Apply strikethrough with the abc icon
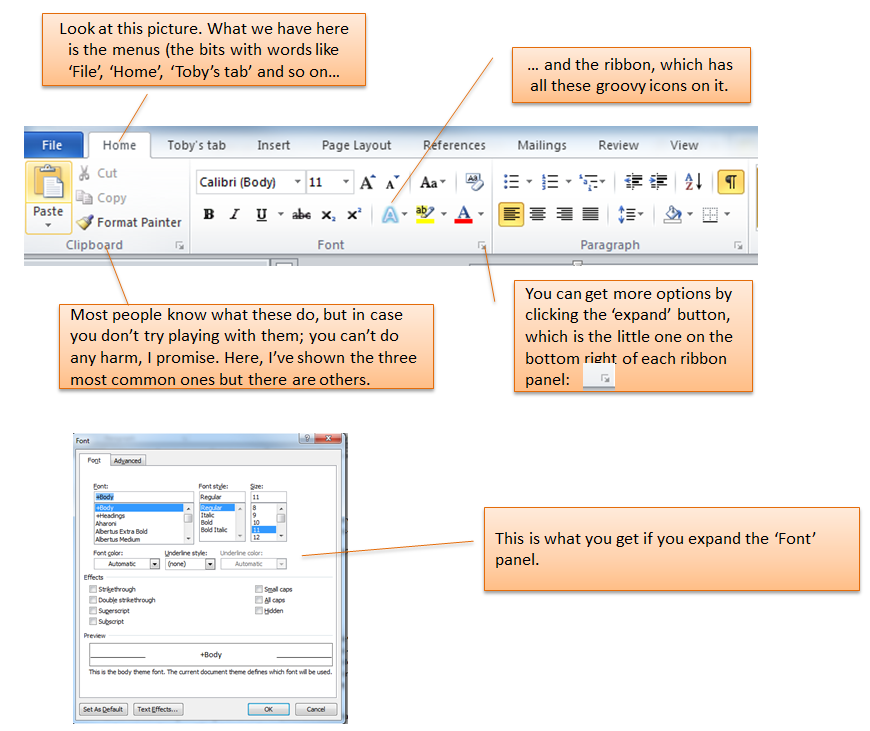This screenshot has height=731, width=870. pyautogui.click(x=301, y=214)
